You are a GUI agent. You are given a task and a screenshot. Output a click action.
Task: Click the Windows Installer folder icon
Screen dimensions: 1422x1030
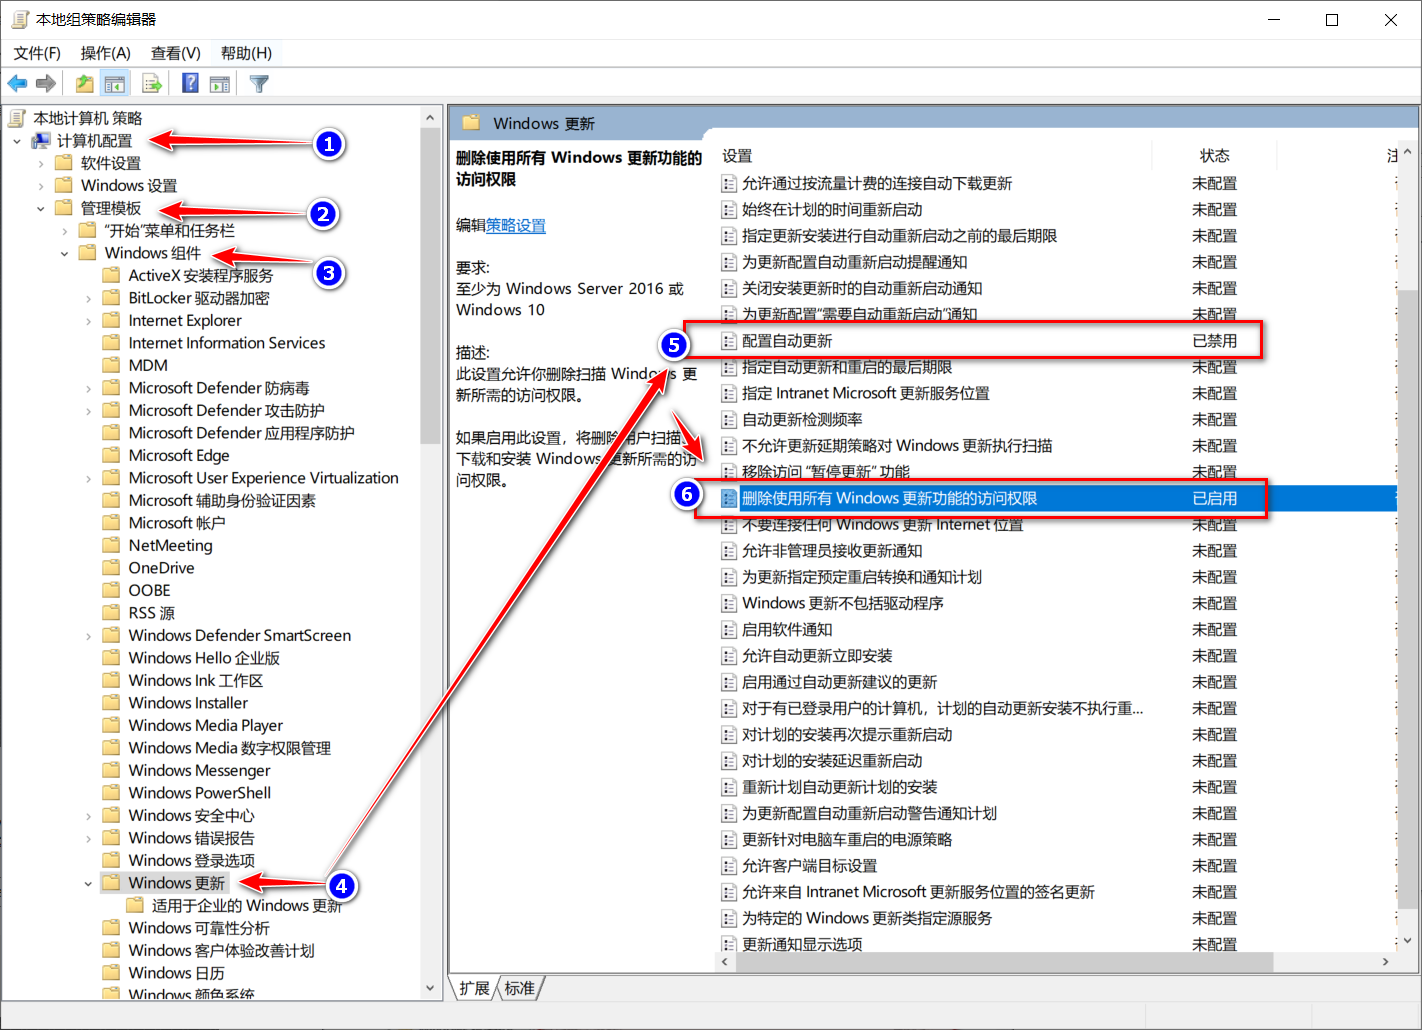111,702
